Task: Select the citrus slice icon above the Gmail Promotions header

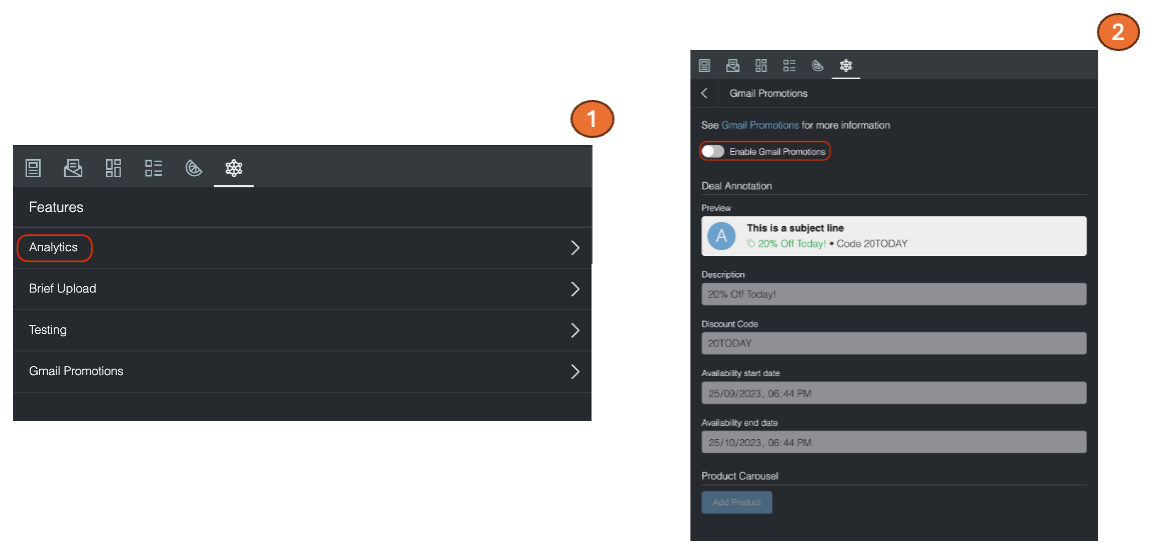Action: click(818, 66)
